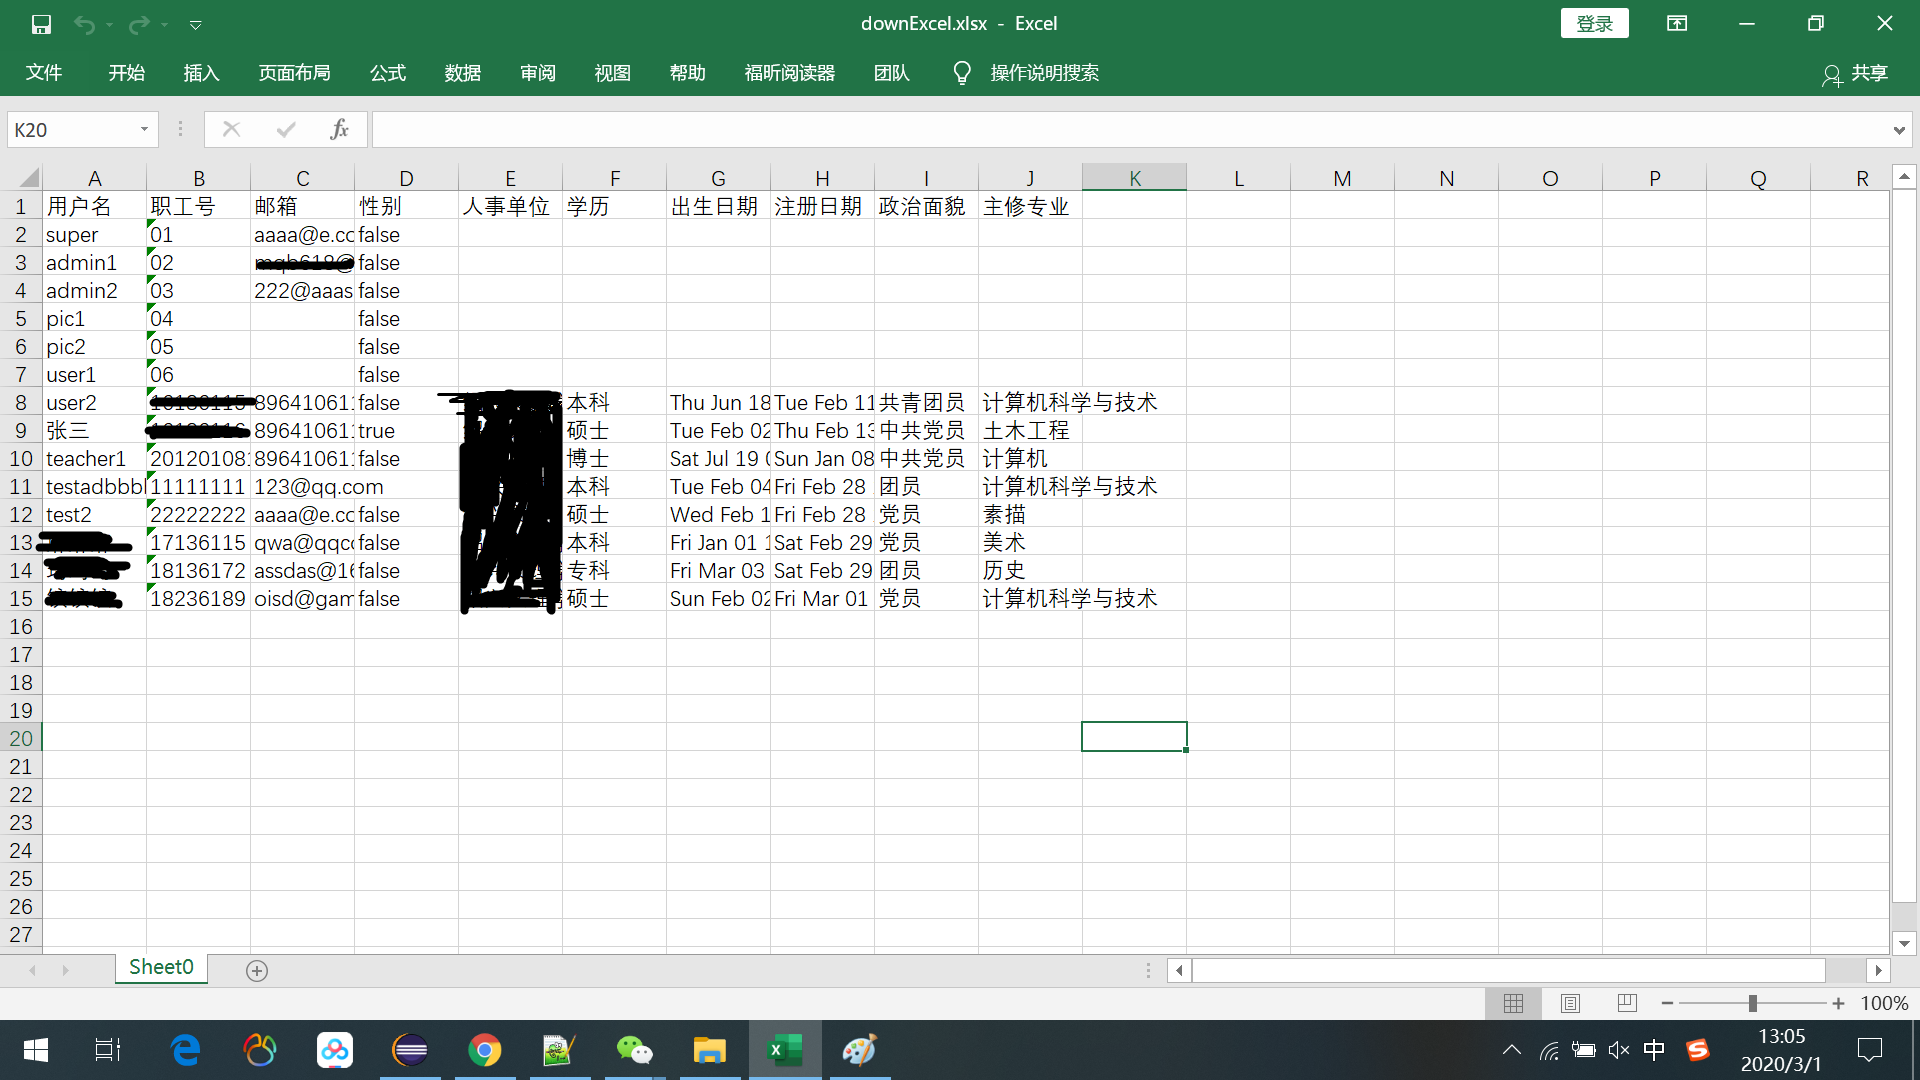Open WeChat from the taskbar
Viewport: 1920px width, 1080px height.
(634, 1050)
